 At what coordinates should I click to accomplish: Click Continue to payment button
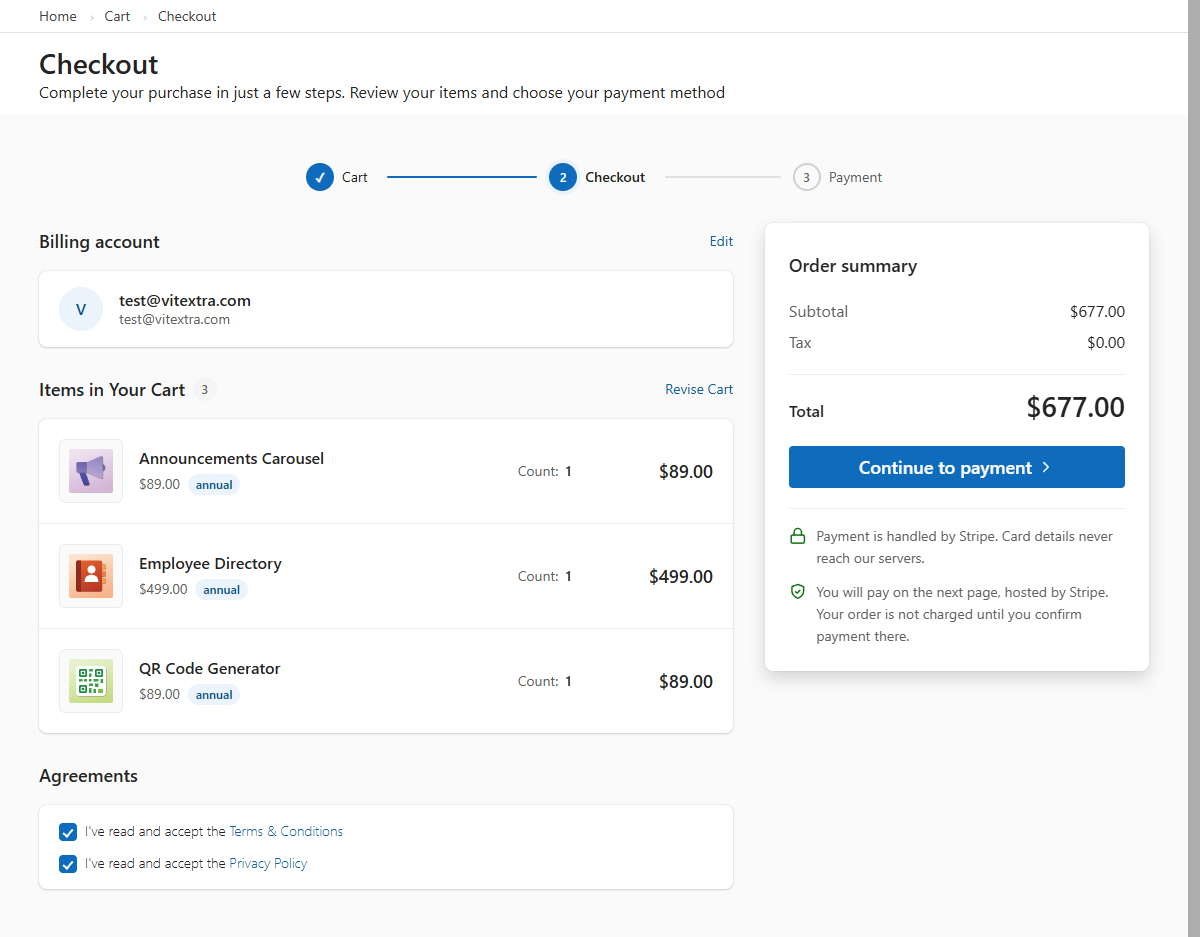point(957,467)
